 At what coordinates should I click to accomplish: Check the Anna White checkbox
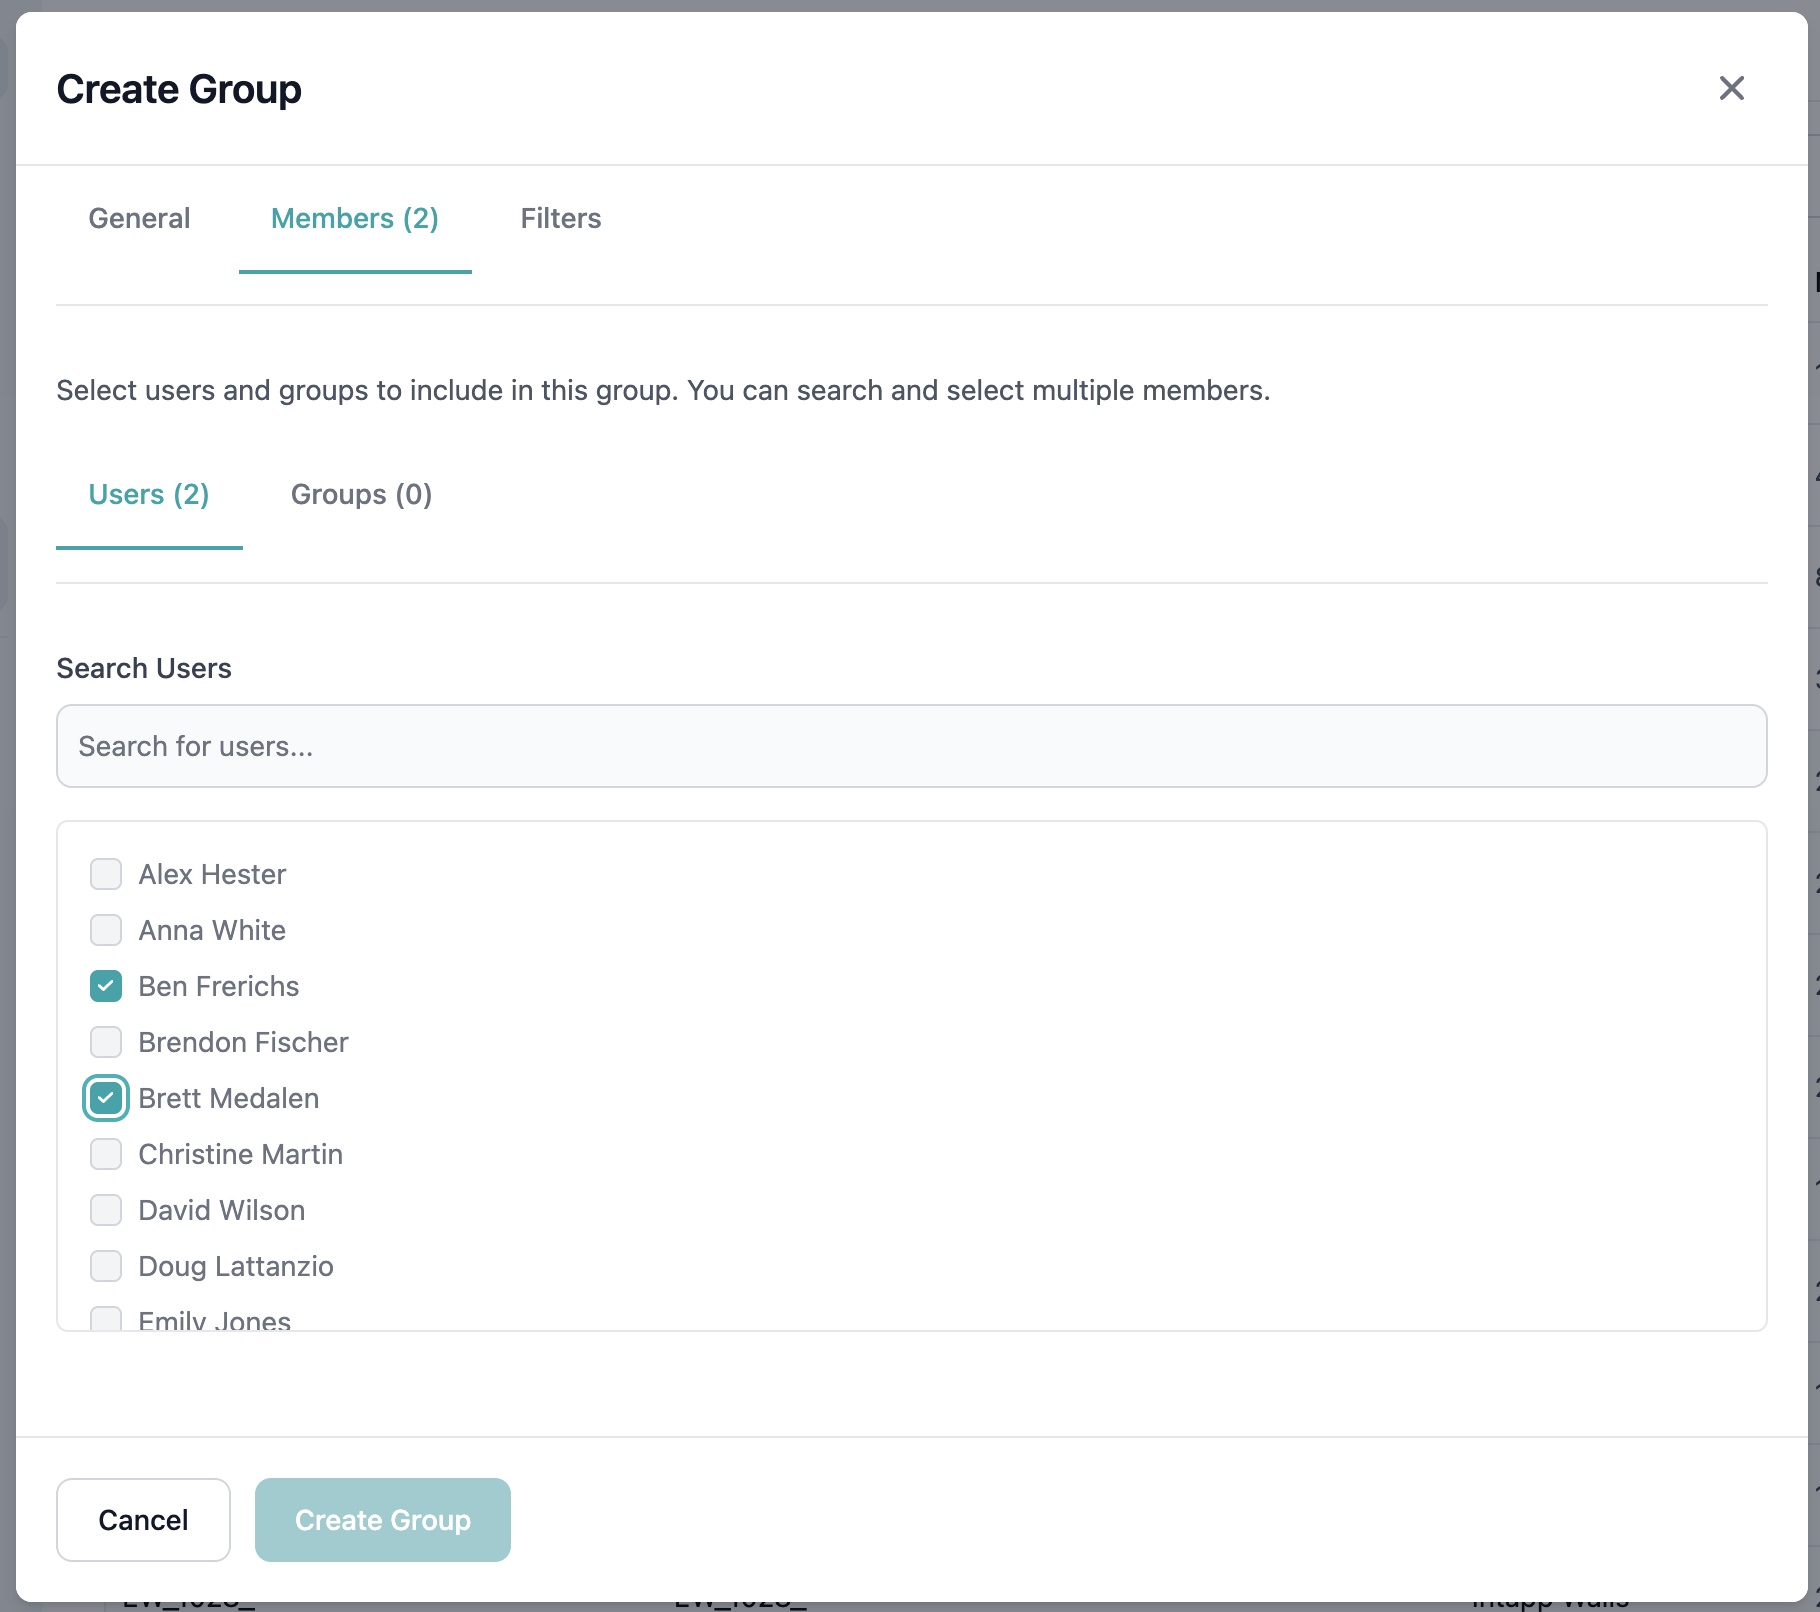click(106, 930)
